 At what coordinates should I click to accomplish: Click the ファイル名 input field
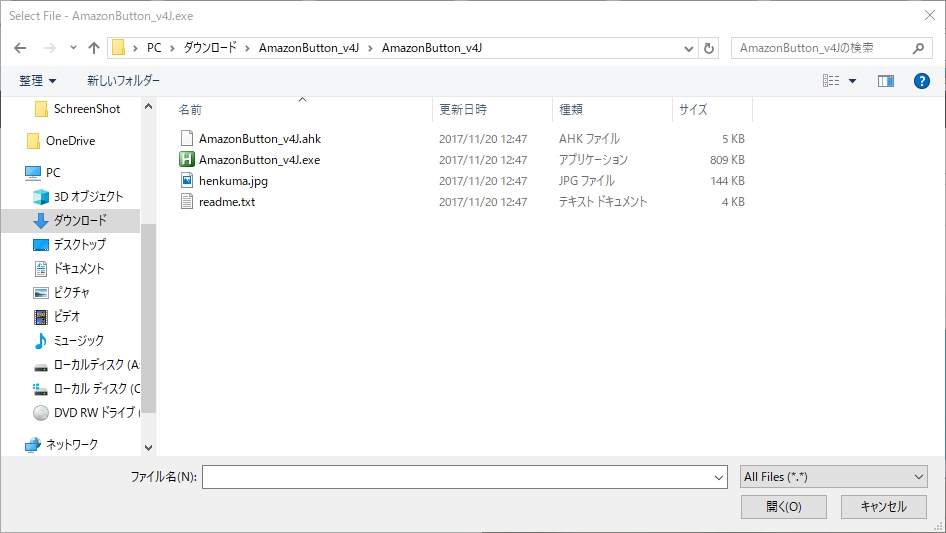457,477
